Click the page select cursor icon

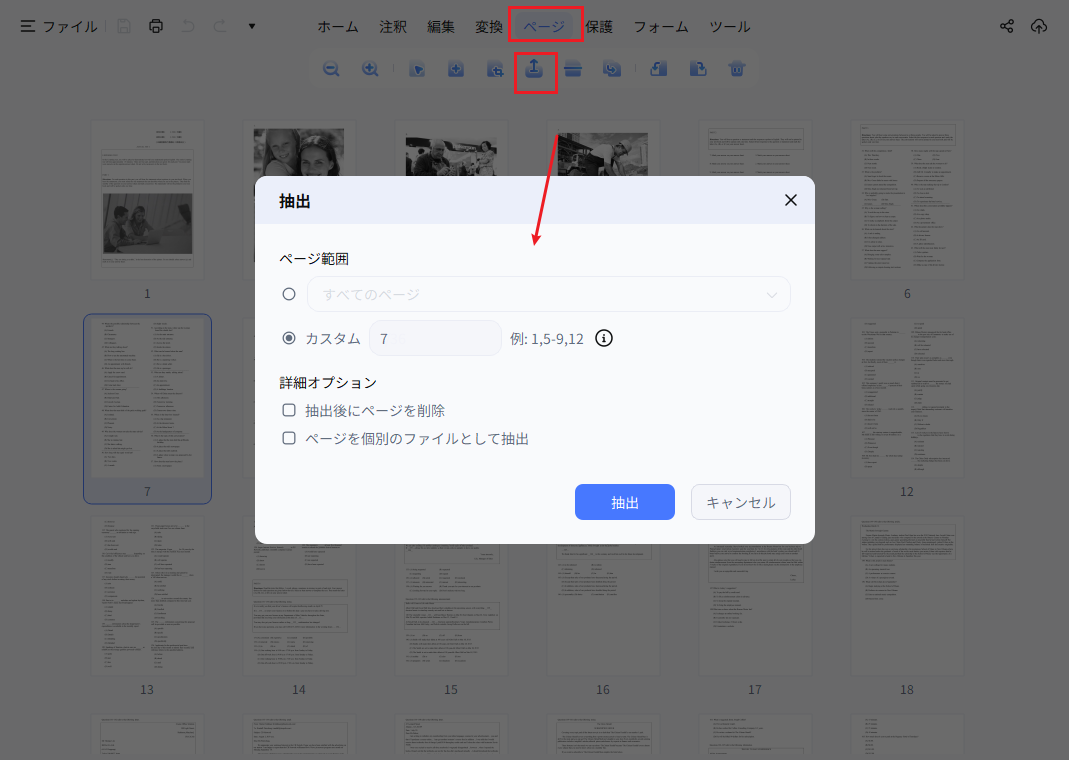click(x=417, y=69)
